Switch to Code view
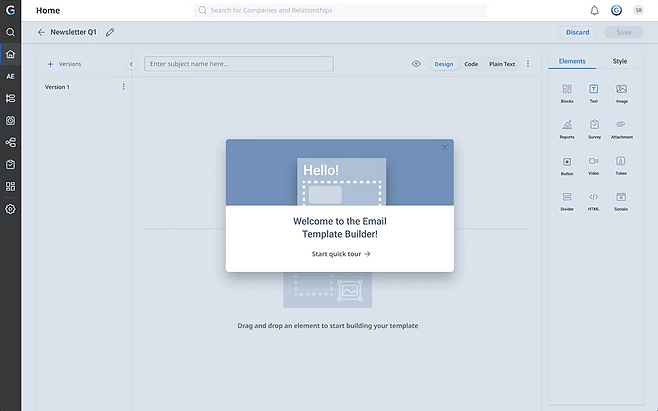This screenshot has width=658, height=411. pyautogui.click(x=471, y=64)
